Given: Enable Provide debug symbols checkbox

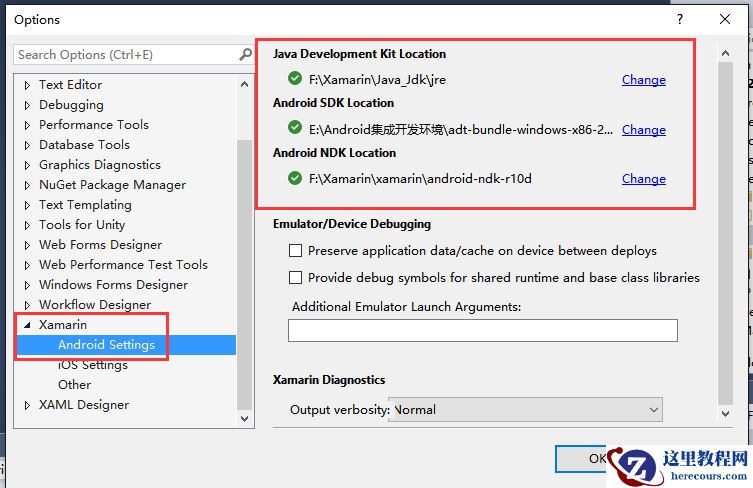Looking at the screenshot, I should click(295, 278).
